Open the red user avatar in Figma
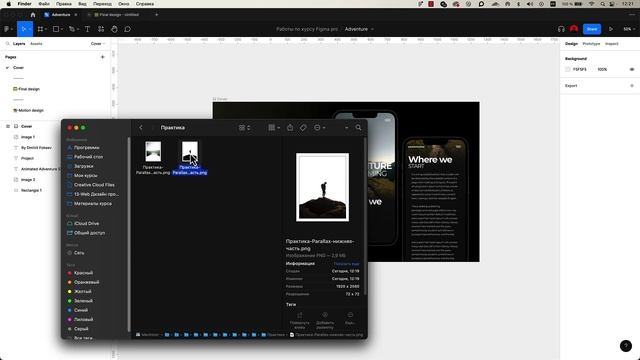 [574, 29]
